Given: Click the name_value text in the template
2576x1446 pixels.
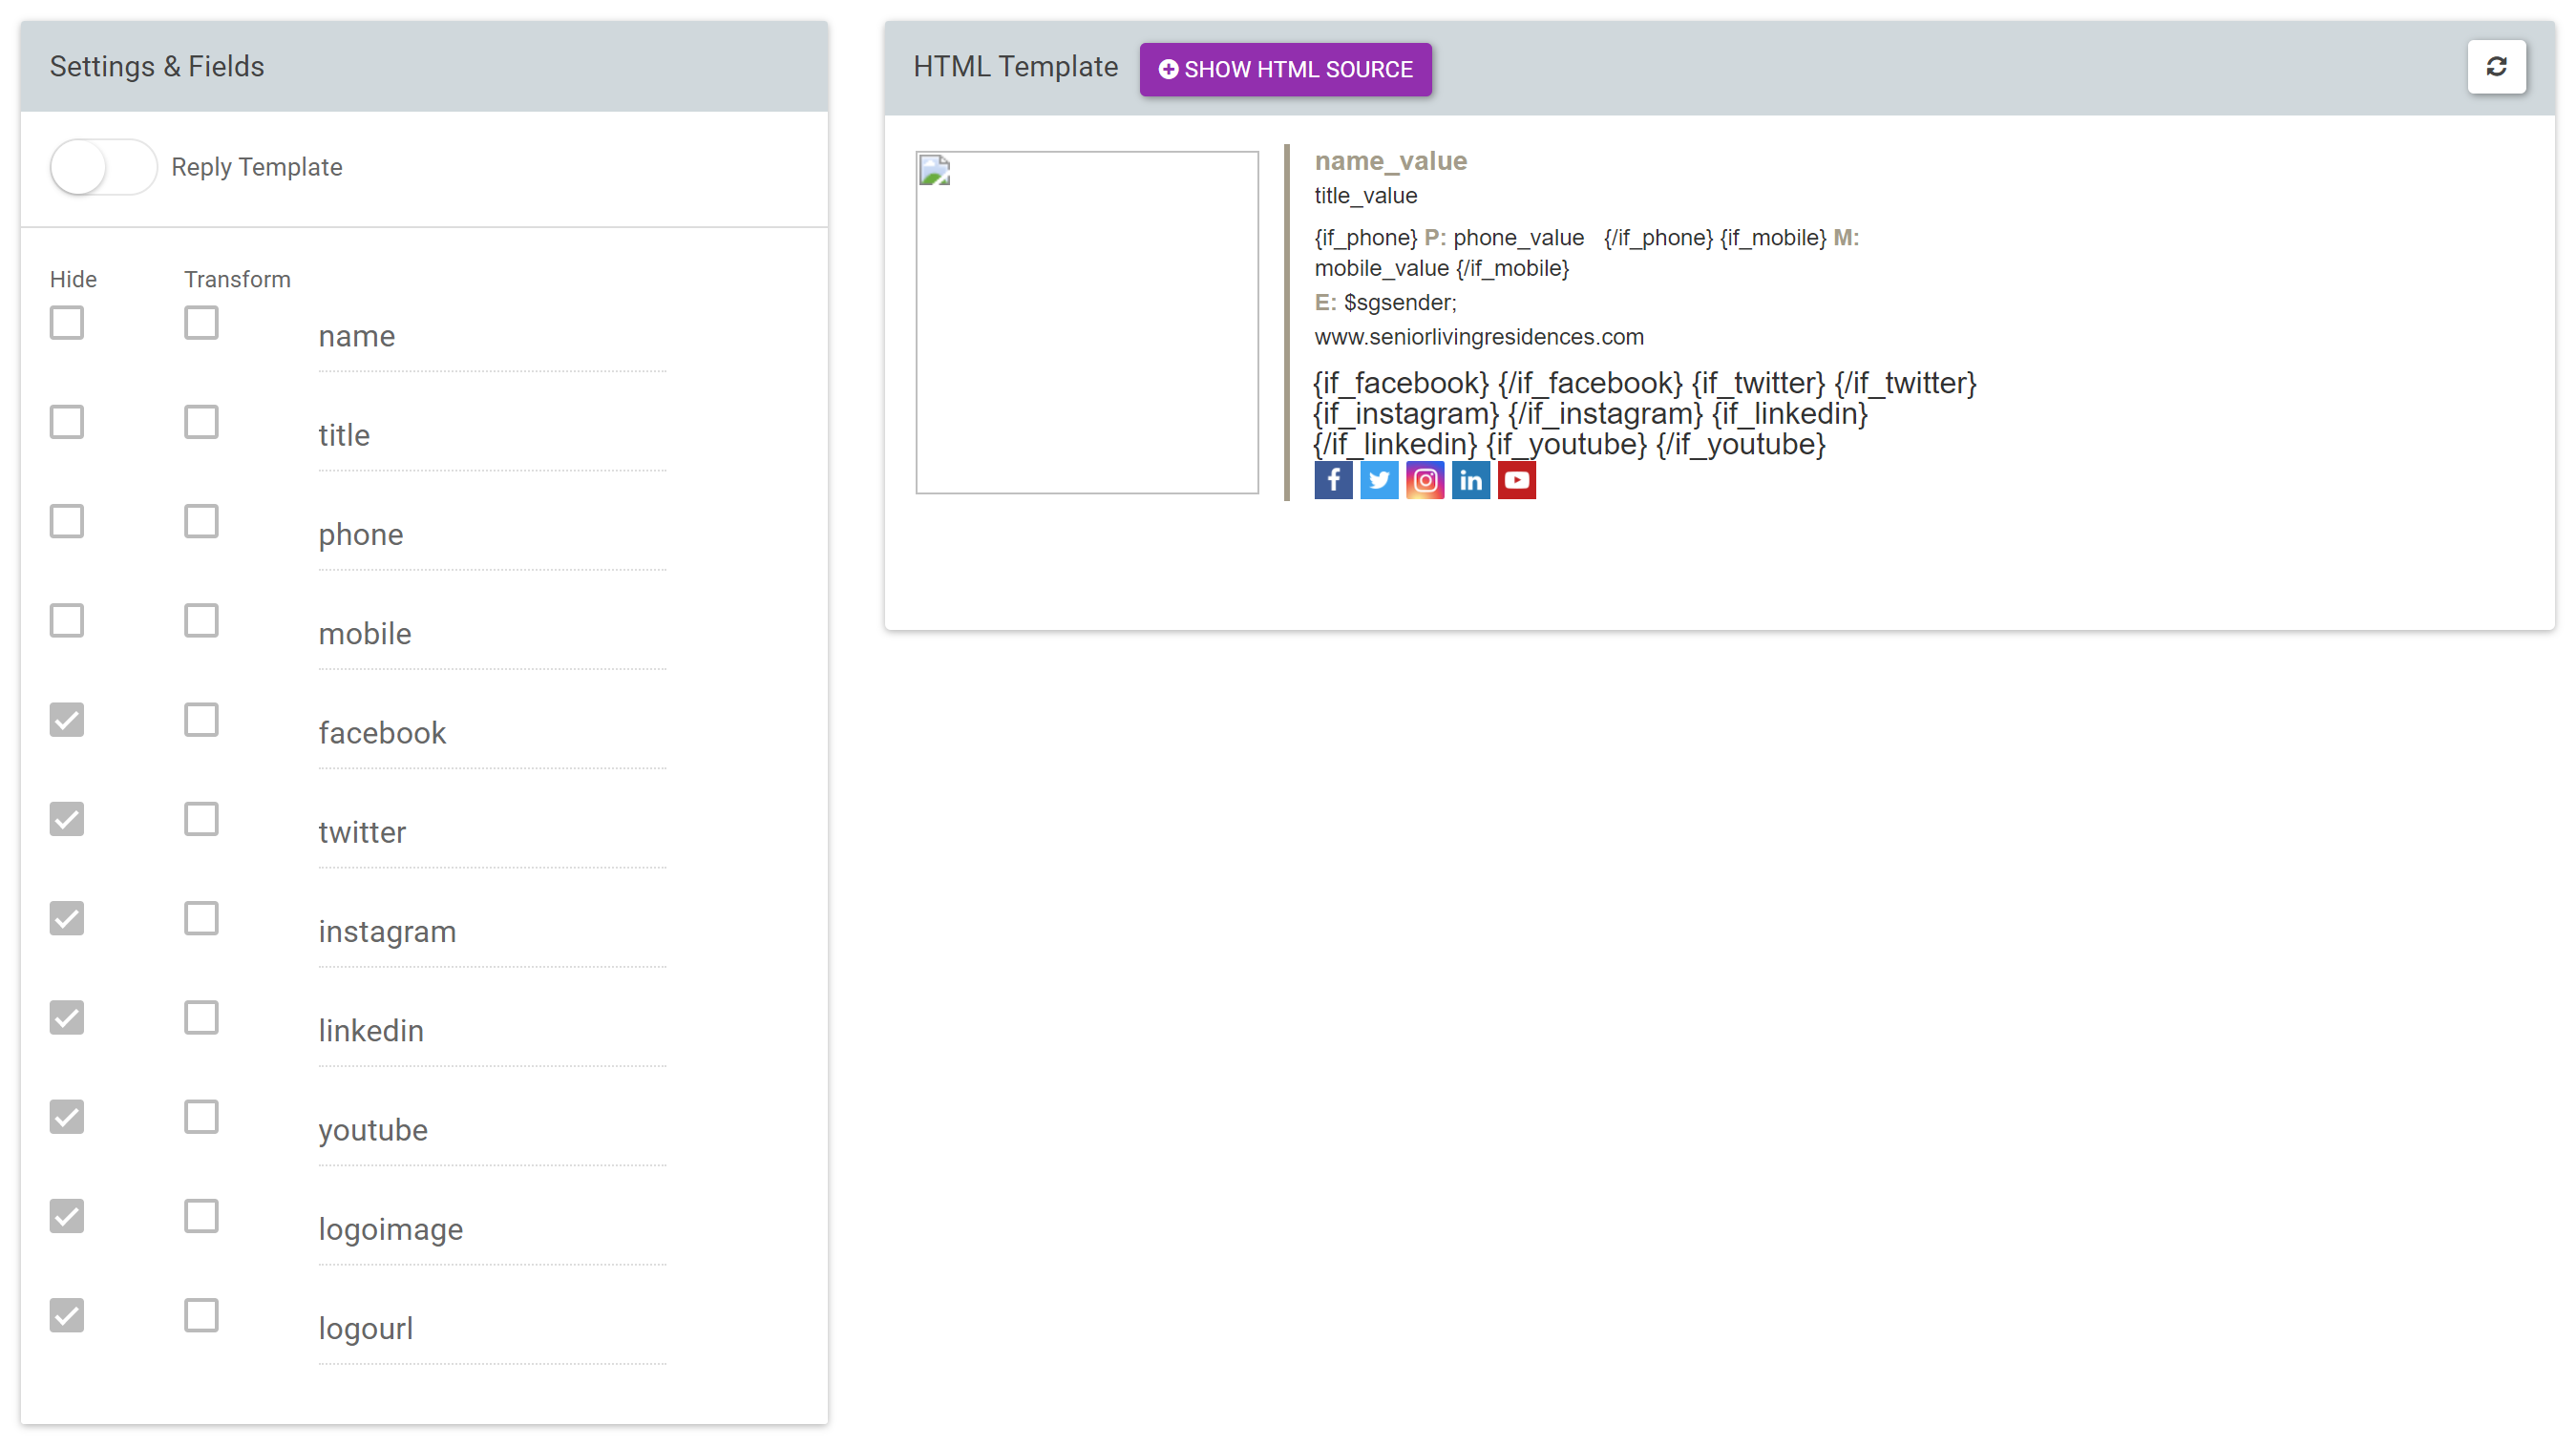Looking at the screenshot, I should (x=1390, y=161).
